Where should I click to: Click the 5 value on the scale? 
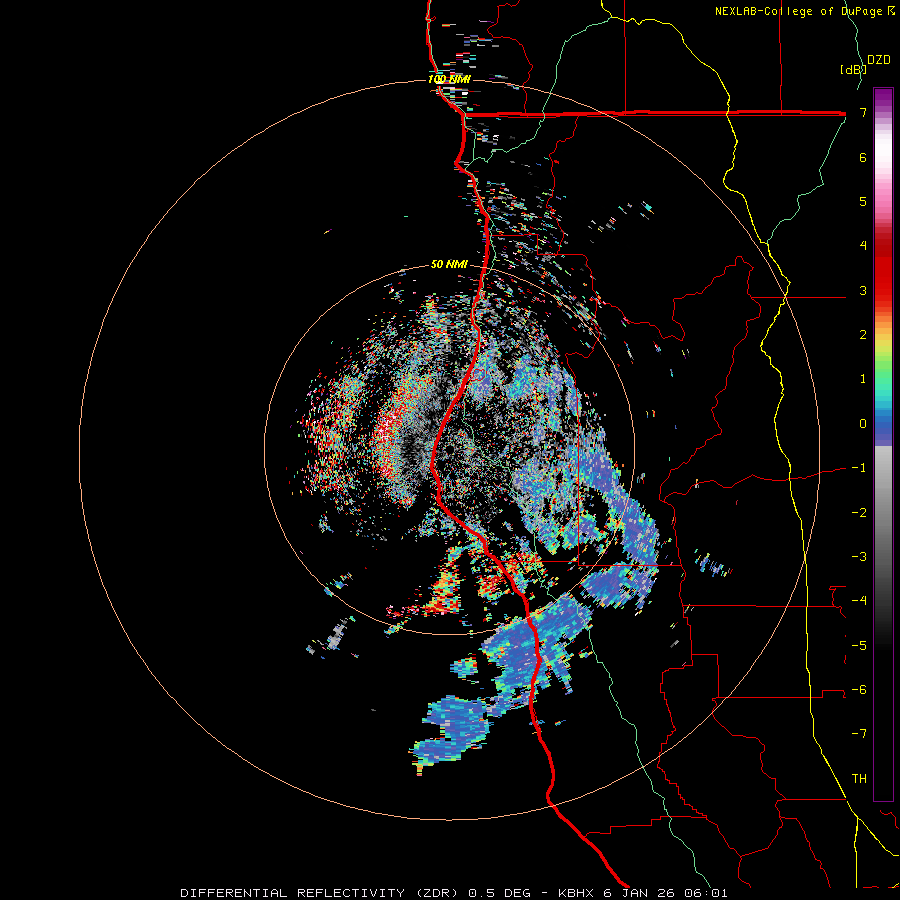(x=863, y=201)
